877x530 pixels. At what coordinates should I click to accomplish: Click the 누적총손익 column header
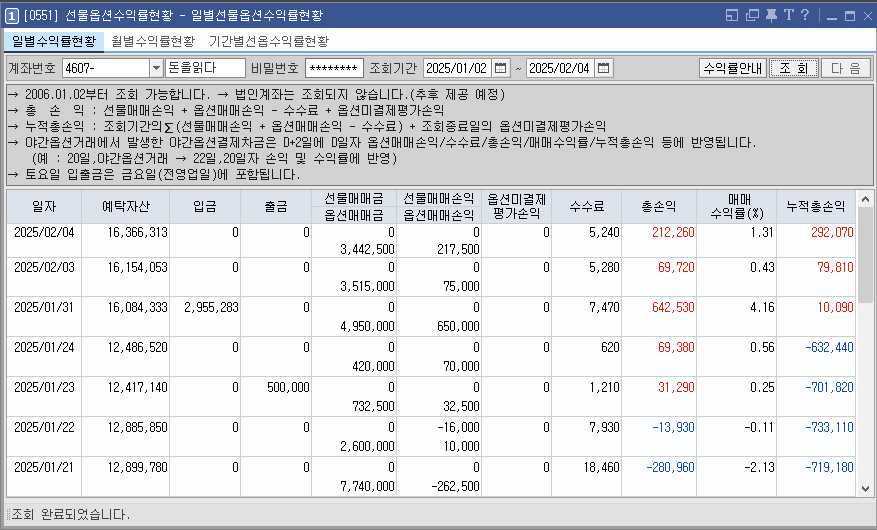[816, 206]
